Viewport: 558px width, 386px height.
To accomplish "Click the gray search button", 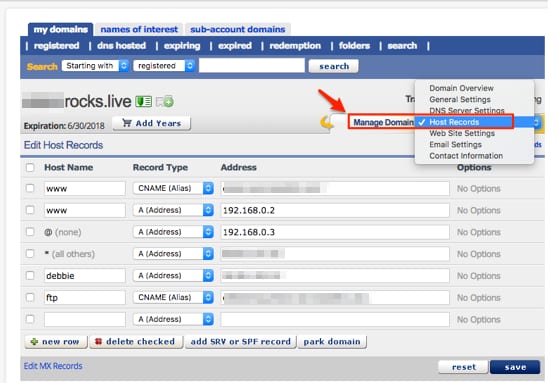I will (x=333, y=66).
